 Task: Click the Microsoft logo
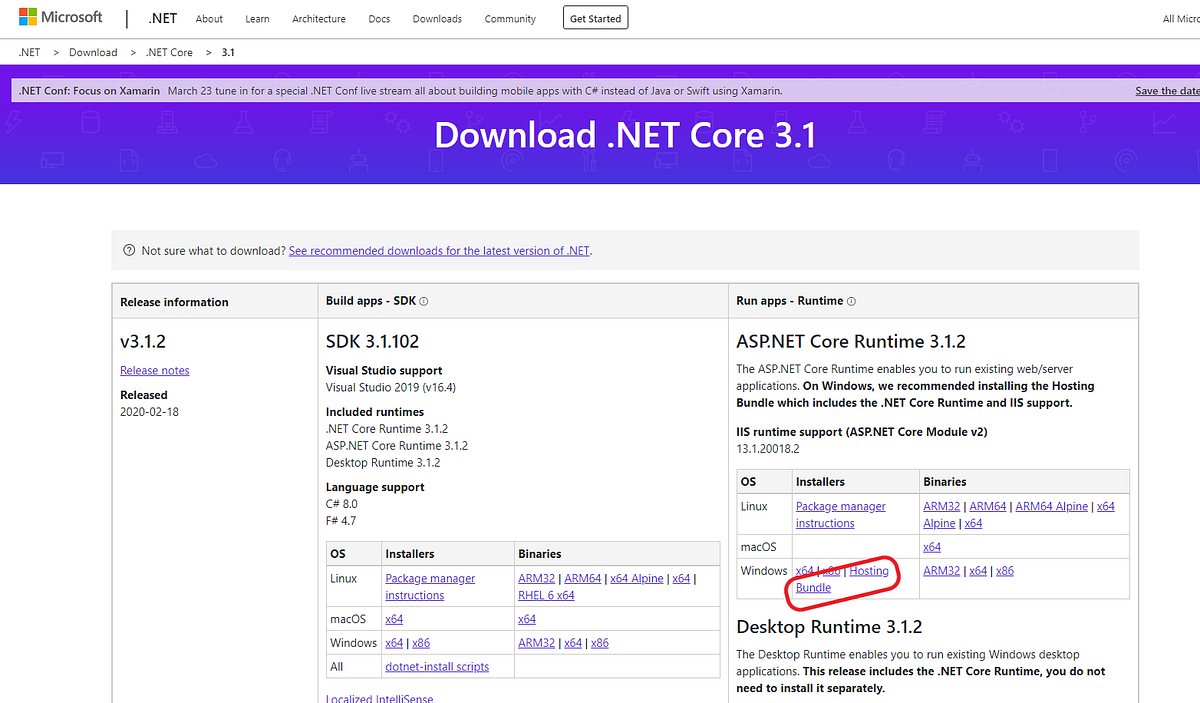[x=60, y=16]
